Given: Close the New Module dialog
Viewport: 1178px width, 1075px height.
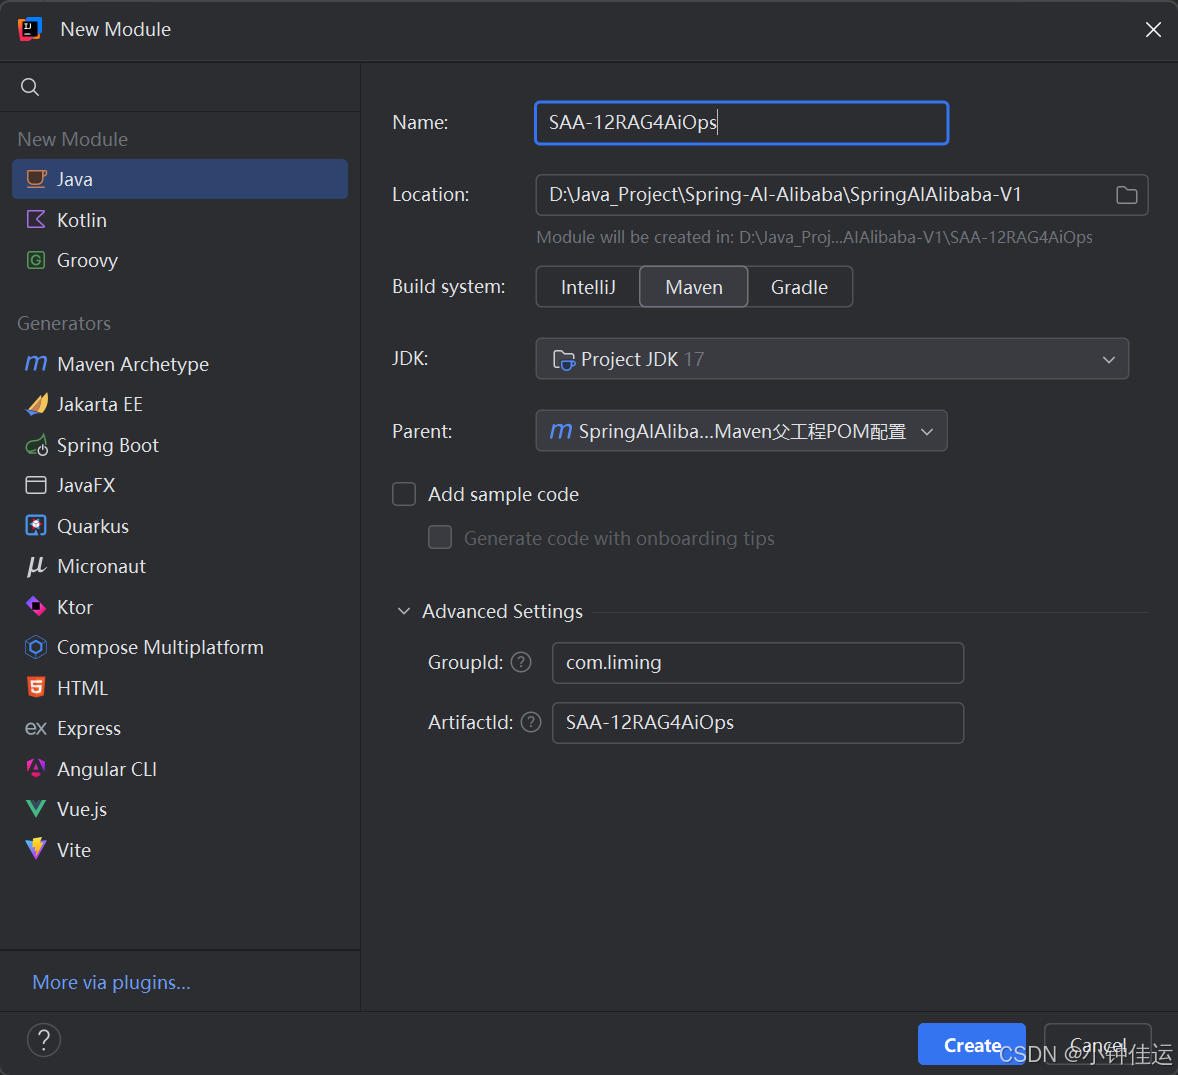Looking at the screenshot, I should [x=1153, y=29].
